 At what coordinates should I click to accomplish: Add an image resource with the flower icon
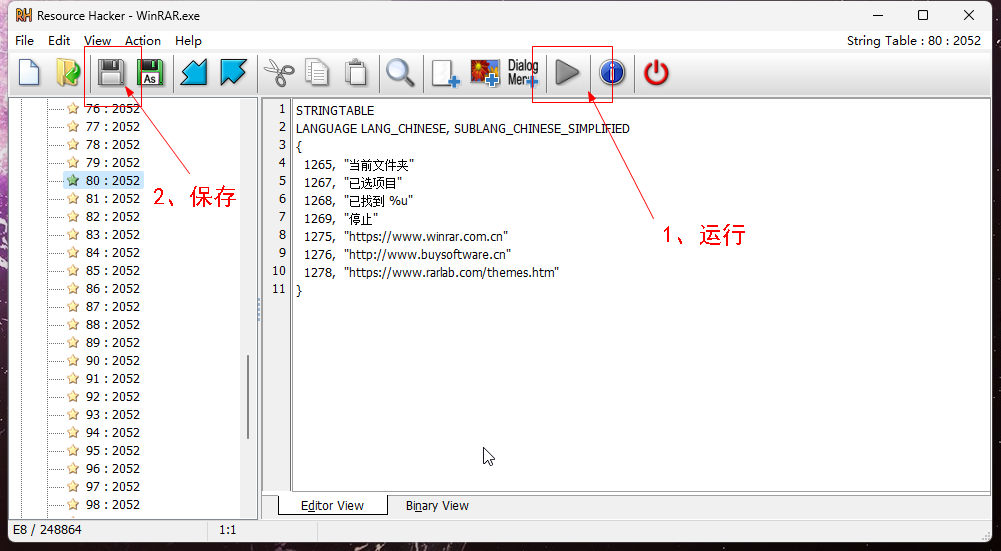click(x=485, y=72)
